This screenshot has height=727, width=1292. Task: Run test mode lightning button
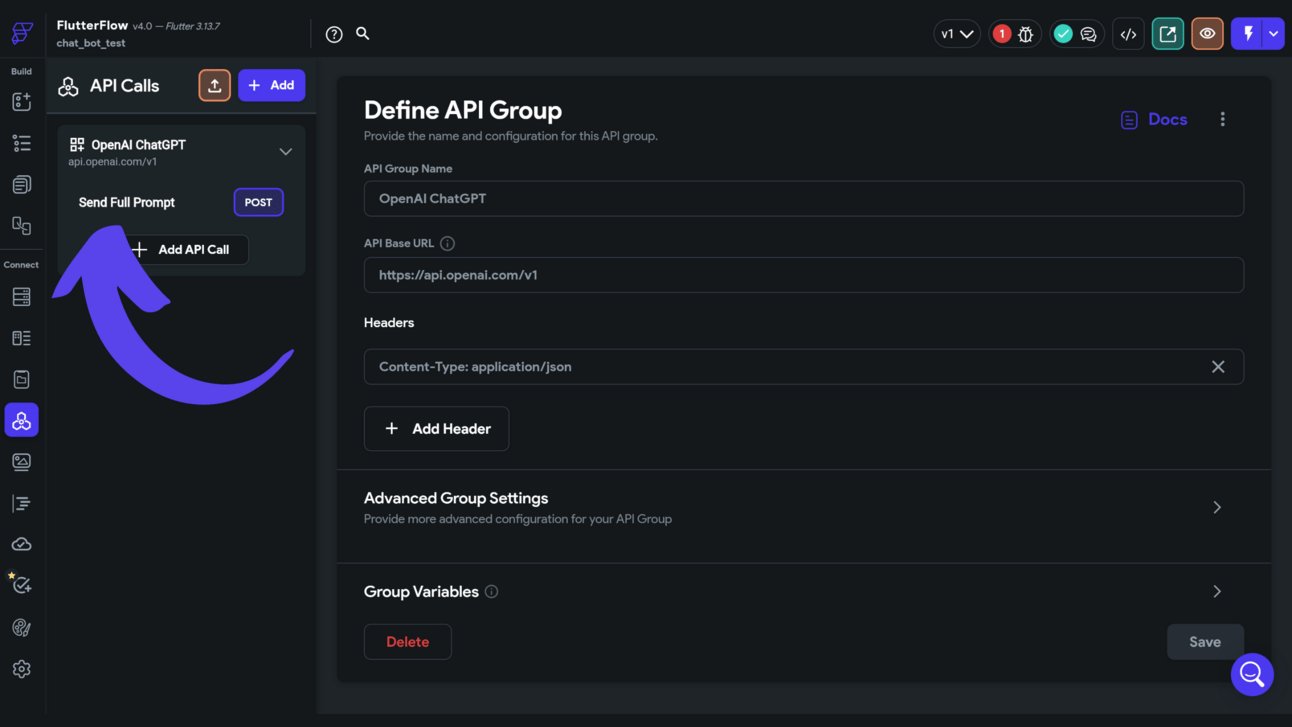(x=1247, y=34)
